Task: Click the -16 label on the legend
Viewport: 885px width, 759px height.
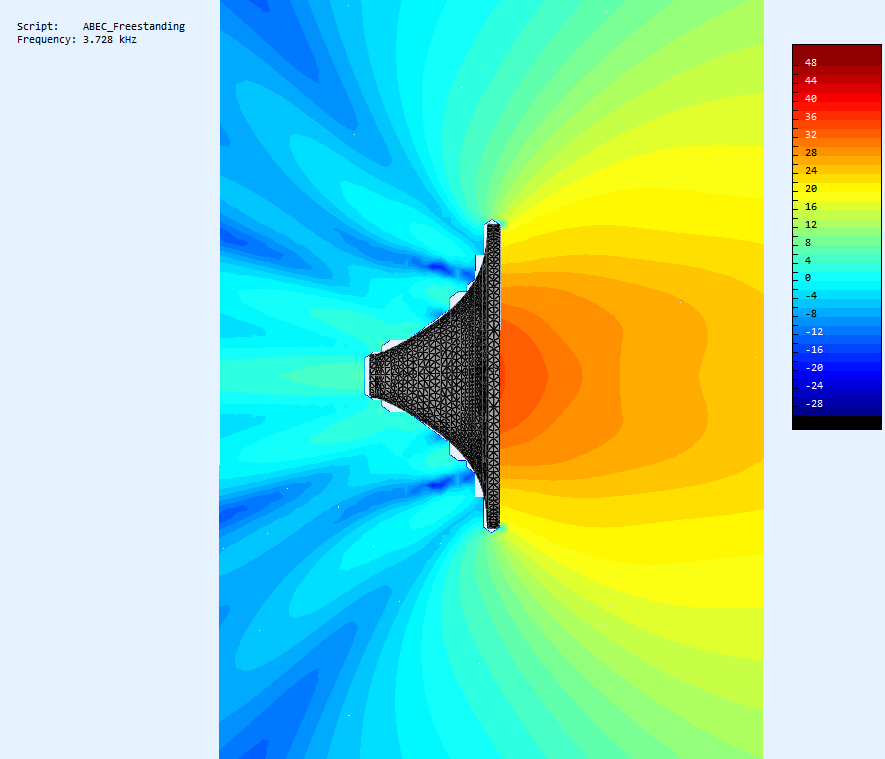Action: tap(814, 350)
